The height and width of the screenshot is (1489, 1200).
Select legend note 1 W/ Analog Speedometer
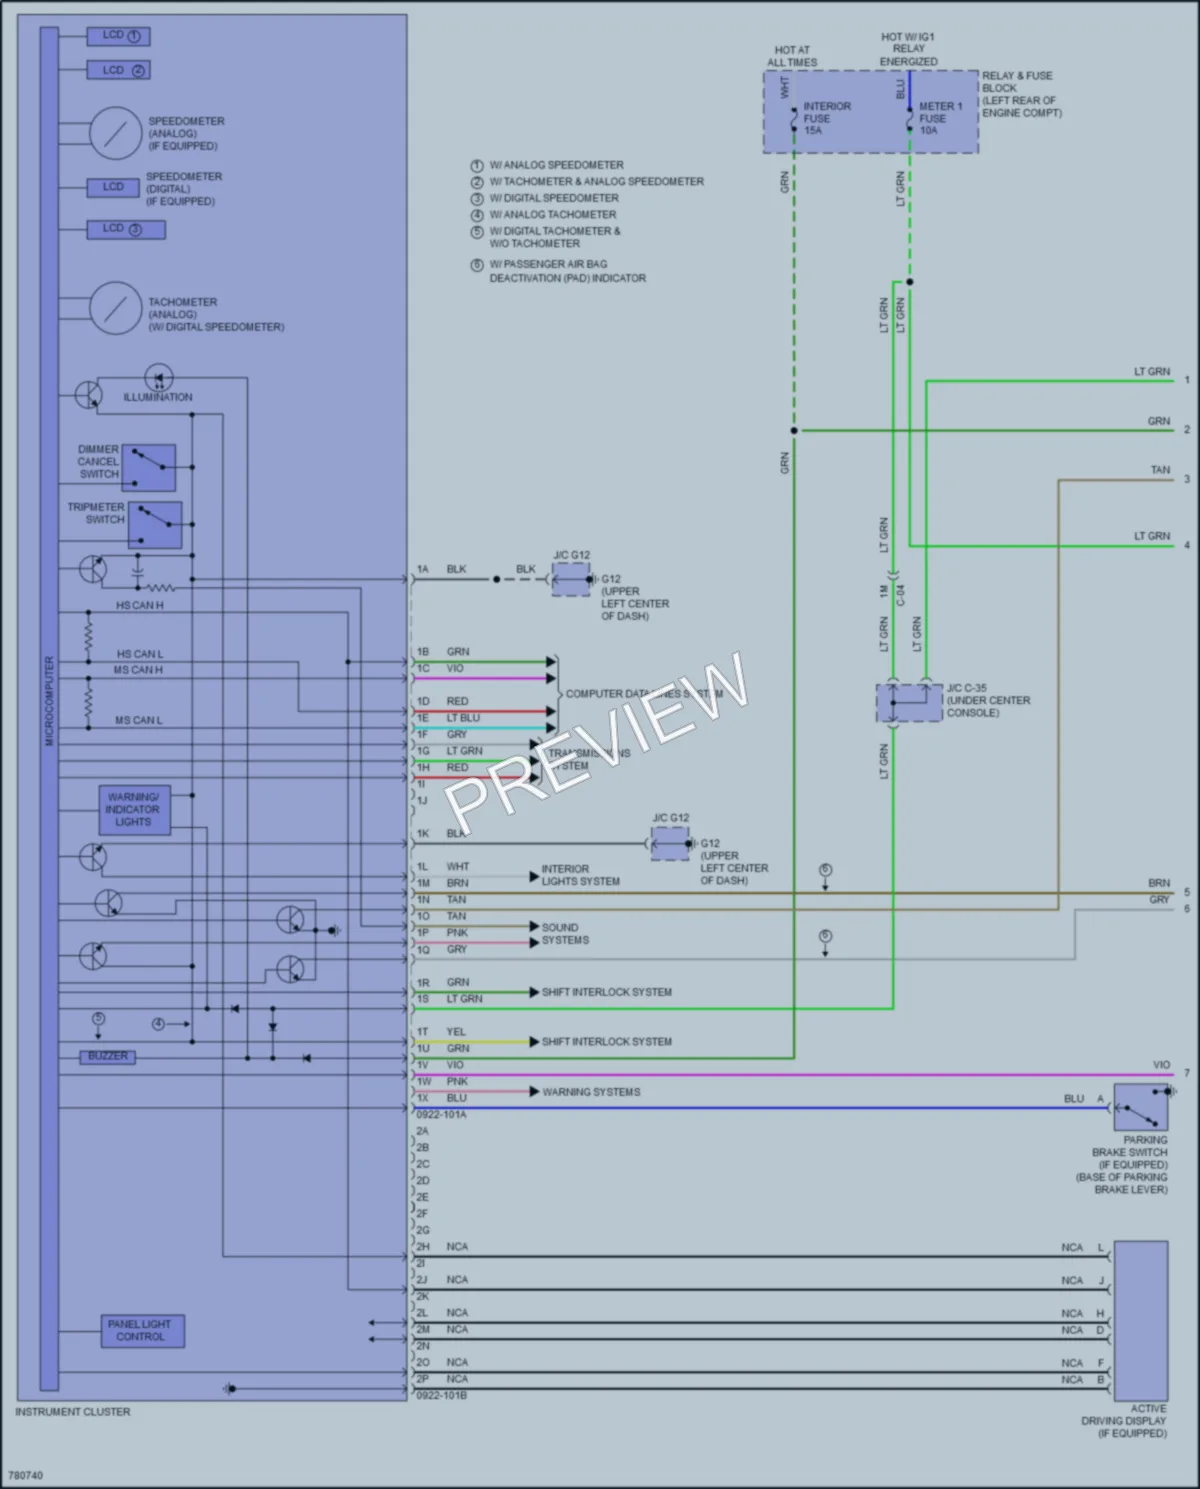pos(548,165)
